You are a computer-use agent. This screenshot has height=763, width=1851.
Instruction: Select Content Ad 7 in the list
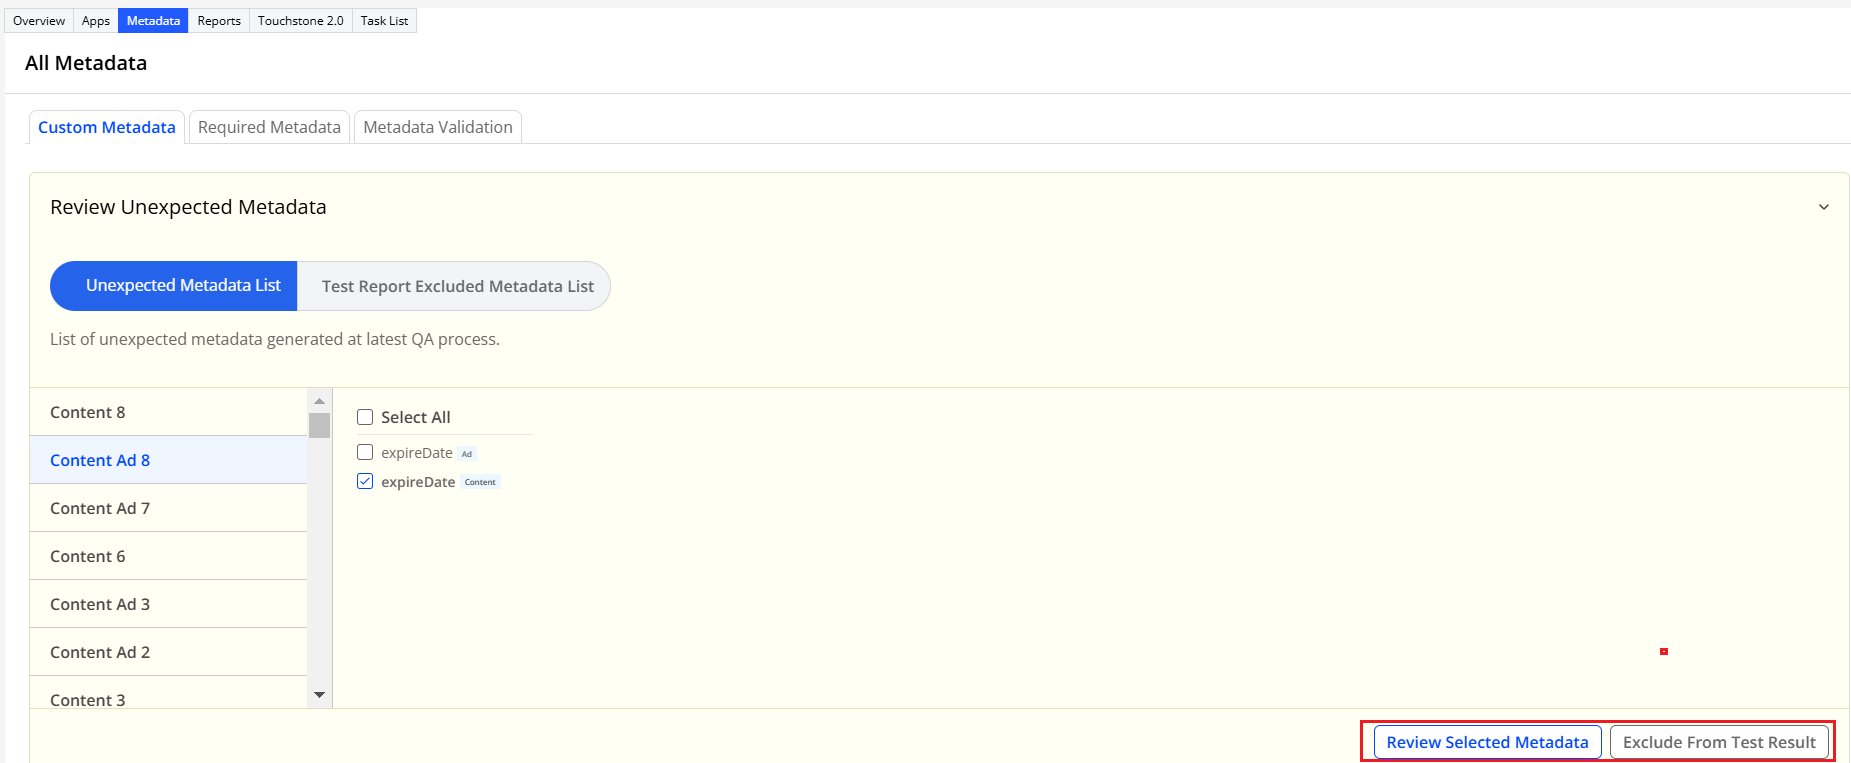(100, 508)
